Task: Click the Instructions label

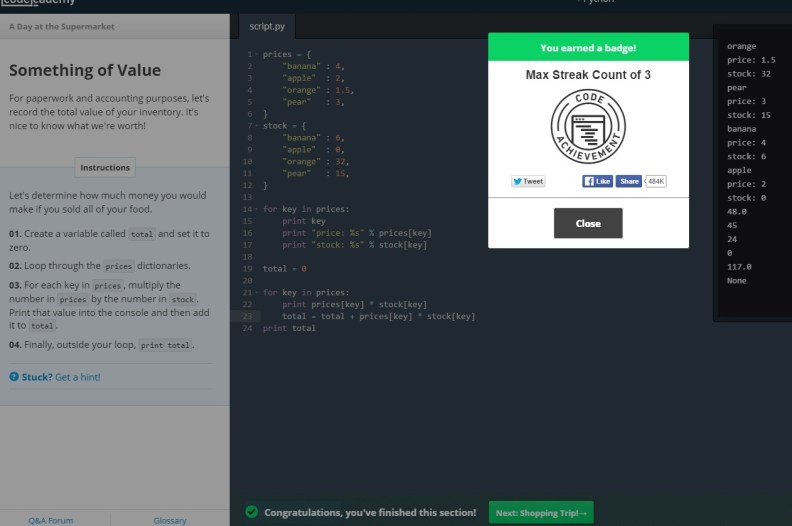Action: pyautogui.click(x=105, y=167)
